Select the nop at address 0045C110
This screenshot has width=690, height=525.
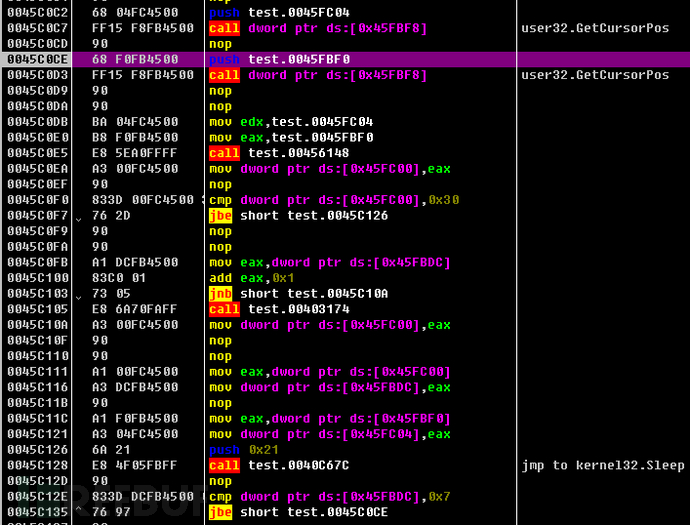(x=220, y=356)
